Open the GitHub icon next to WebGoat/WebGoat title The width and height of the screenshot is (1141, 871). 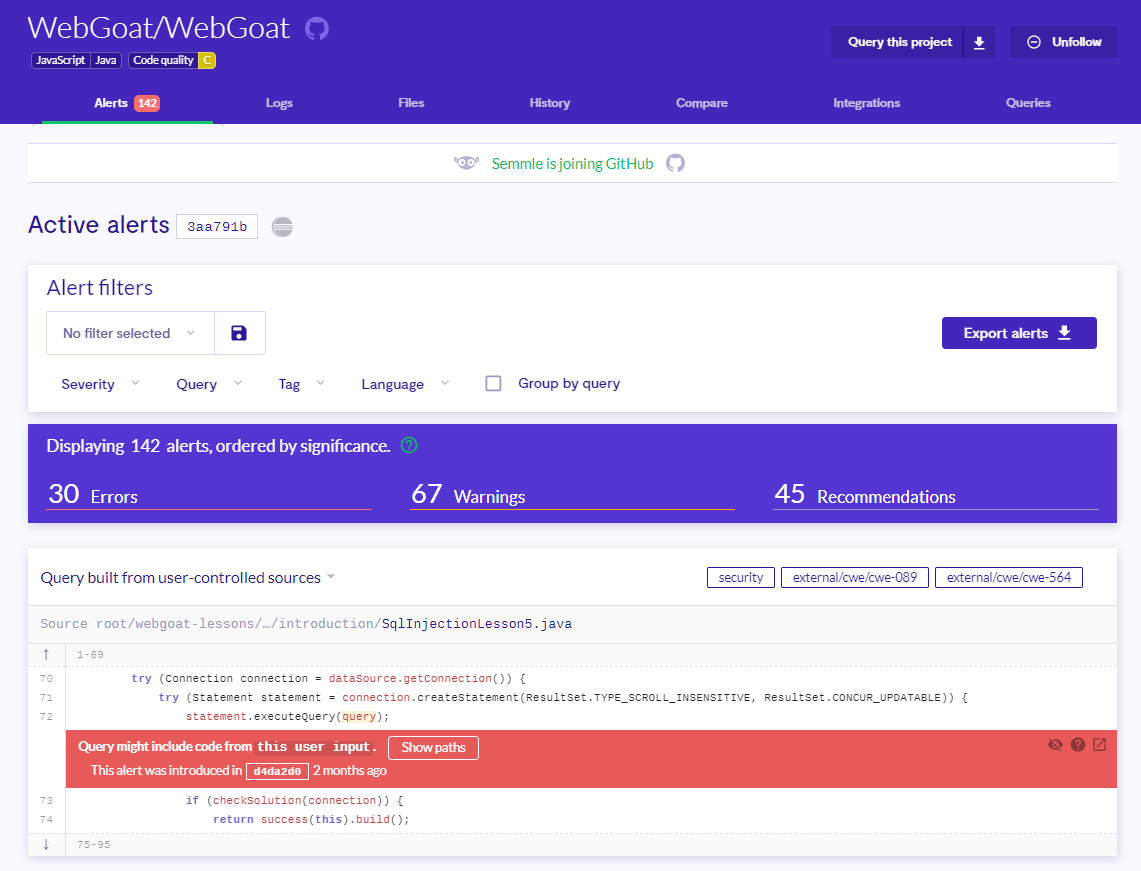317,28
